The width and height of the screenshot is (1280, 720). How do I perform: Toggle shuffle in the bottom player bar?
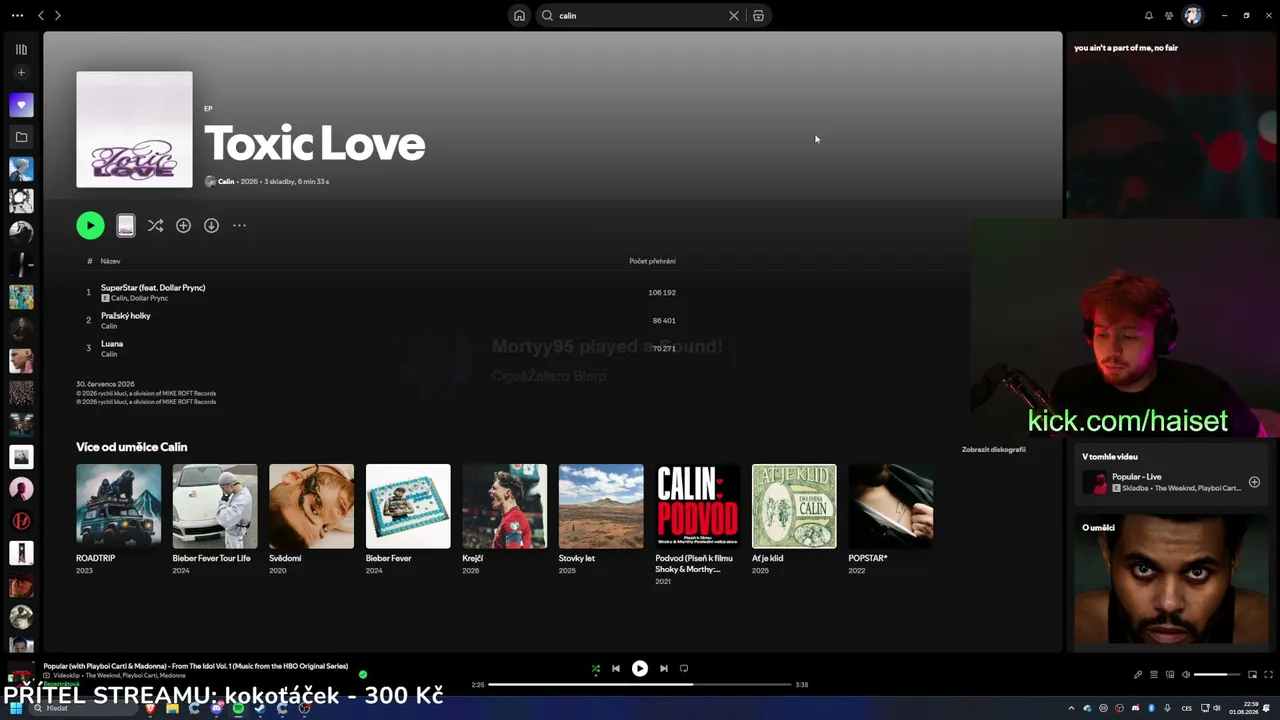pyautogui.click(x=596, y=669)
